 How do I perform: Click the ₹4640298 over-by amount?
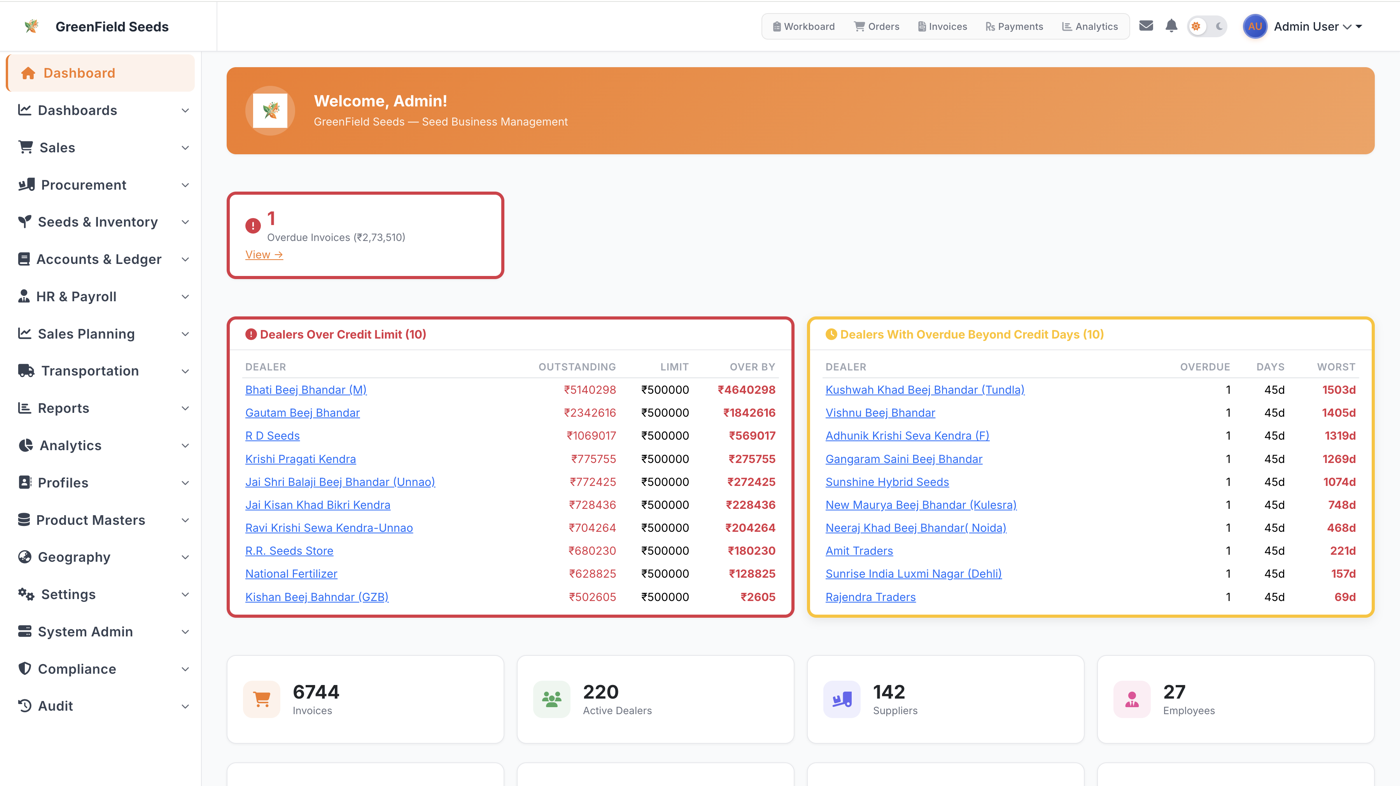746,390
